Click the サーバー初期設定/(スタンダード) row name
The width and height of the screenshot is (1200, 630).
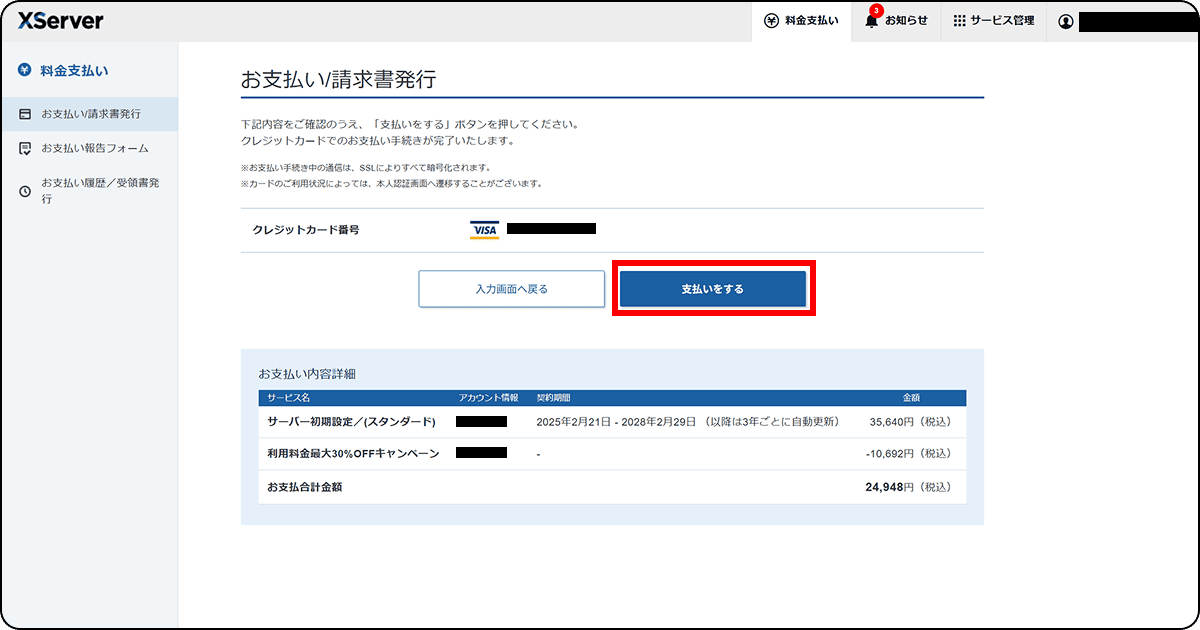point(351,422)
